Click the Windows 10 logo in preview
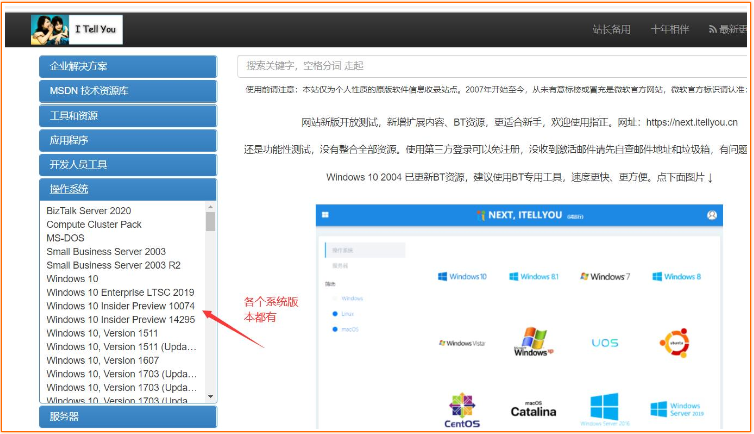Viewport: 754px width, 434px height. point(461,276)
